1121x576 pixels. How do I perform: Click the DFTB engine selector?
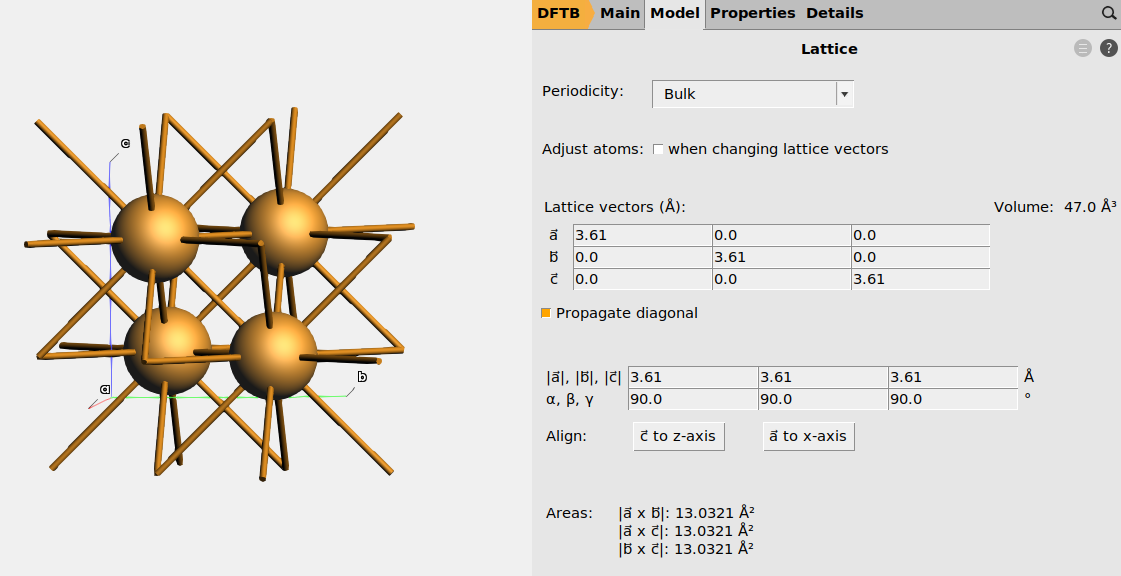pyautogui.click(x=560, y=14)
